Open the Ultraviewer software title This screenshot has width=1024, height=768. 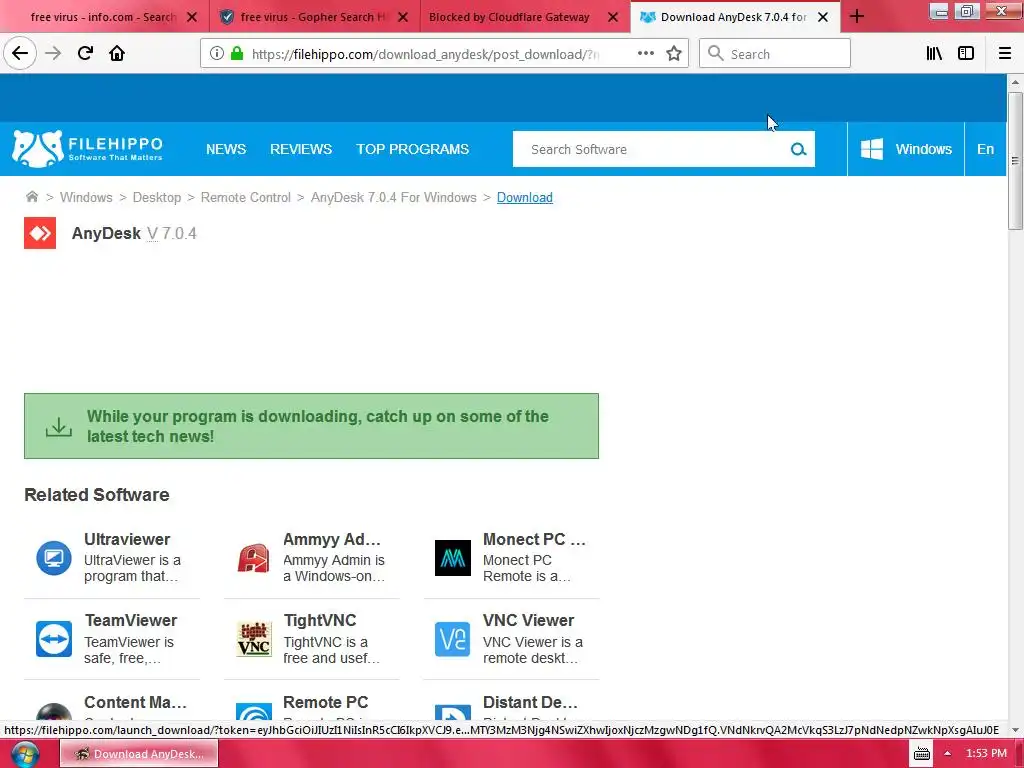pos(127,539)
